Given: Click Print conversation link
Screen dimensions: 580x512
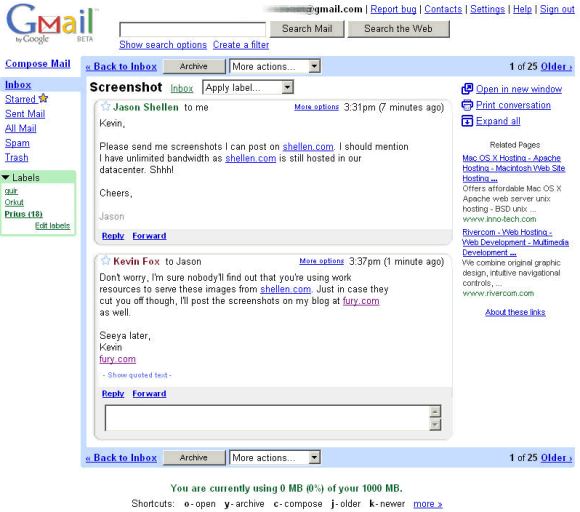Looking at the screenshot, I should 513,105.
